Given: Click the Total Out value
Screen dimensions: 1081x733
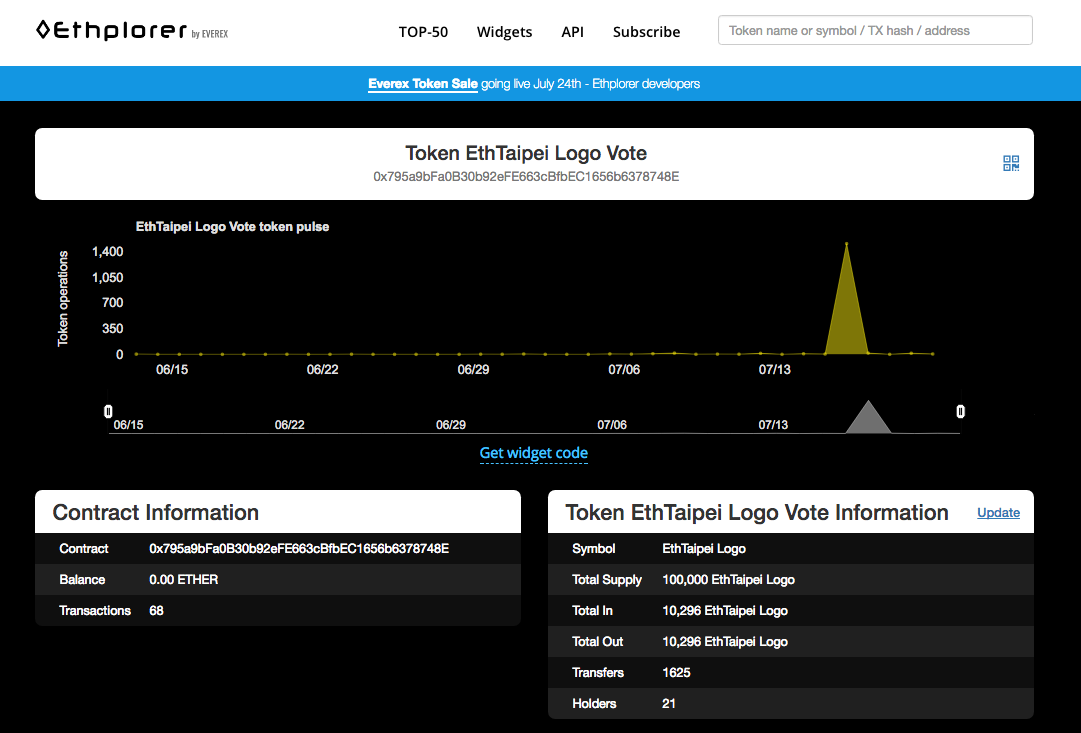Looking at the screenshot, I should [x=725, y=642].
